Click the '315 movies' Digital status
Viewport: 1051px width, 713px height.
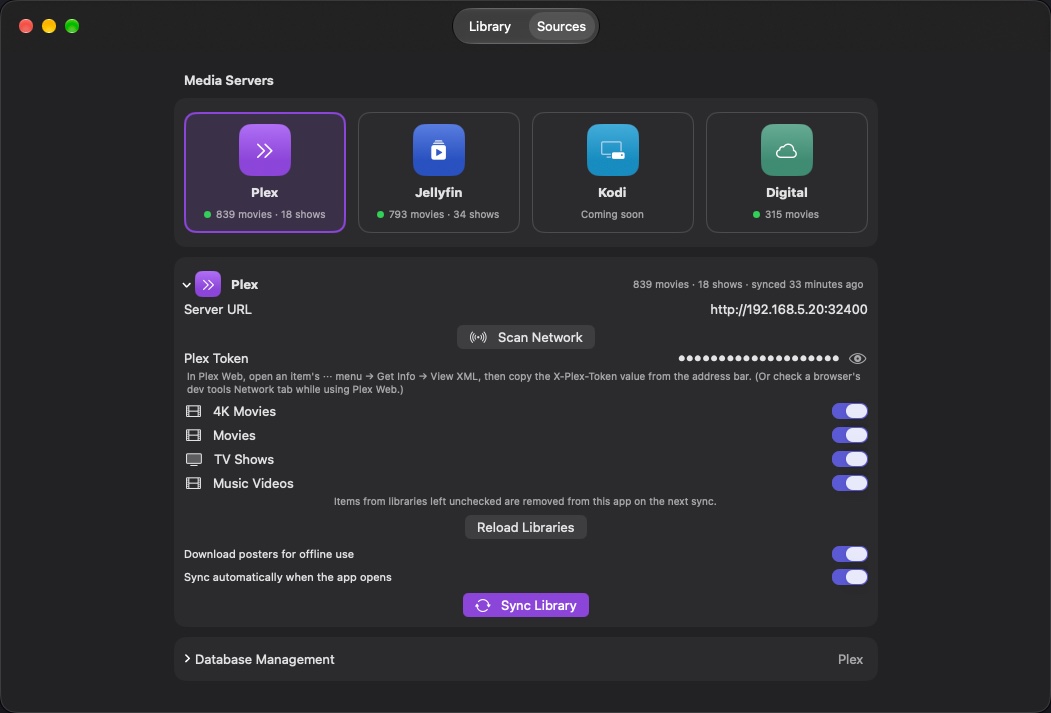[786, 214]
